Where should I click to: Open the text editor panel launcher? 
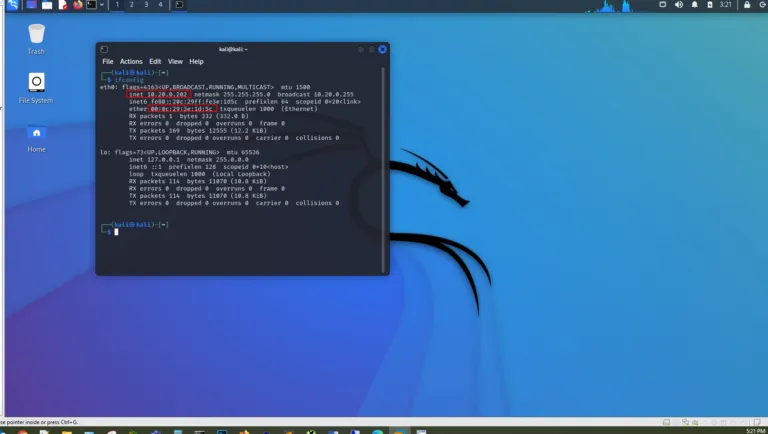pyautogui.click(x=63, y=5)
